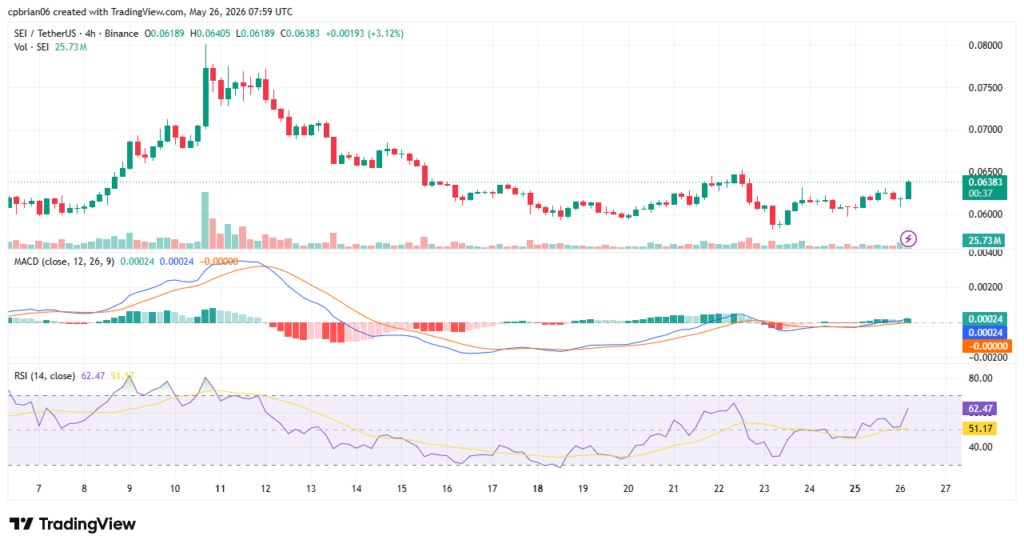Viewport: 1024px width, 548px height.
Task: Click date 14 on the time axis
Action: tap(357, 488)
